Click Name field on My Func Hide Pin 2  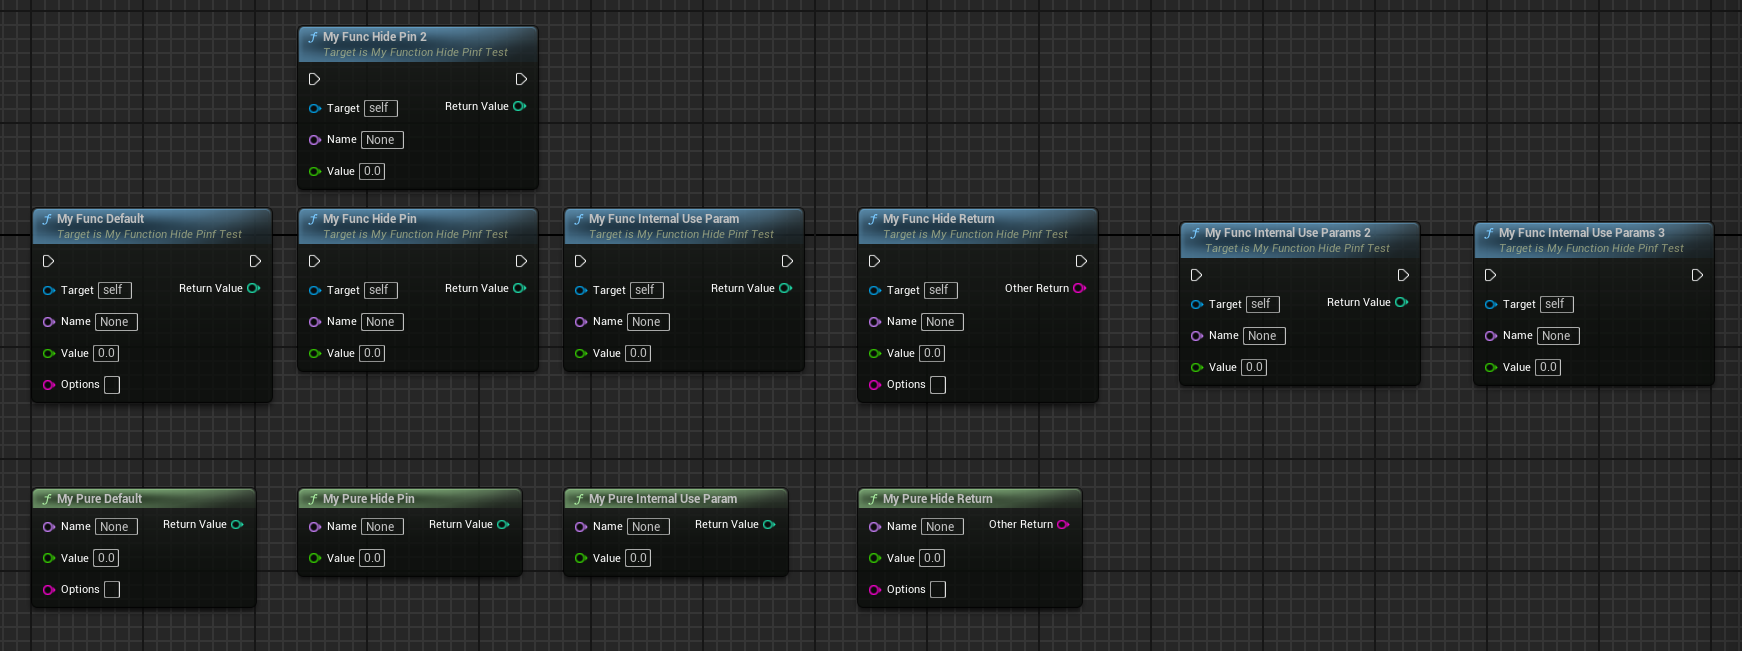[382, 140]
